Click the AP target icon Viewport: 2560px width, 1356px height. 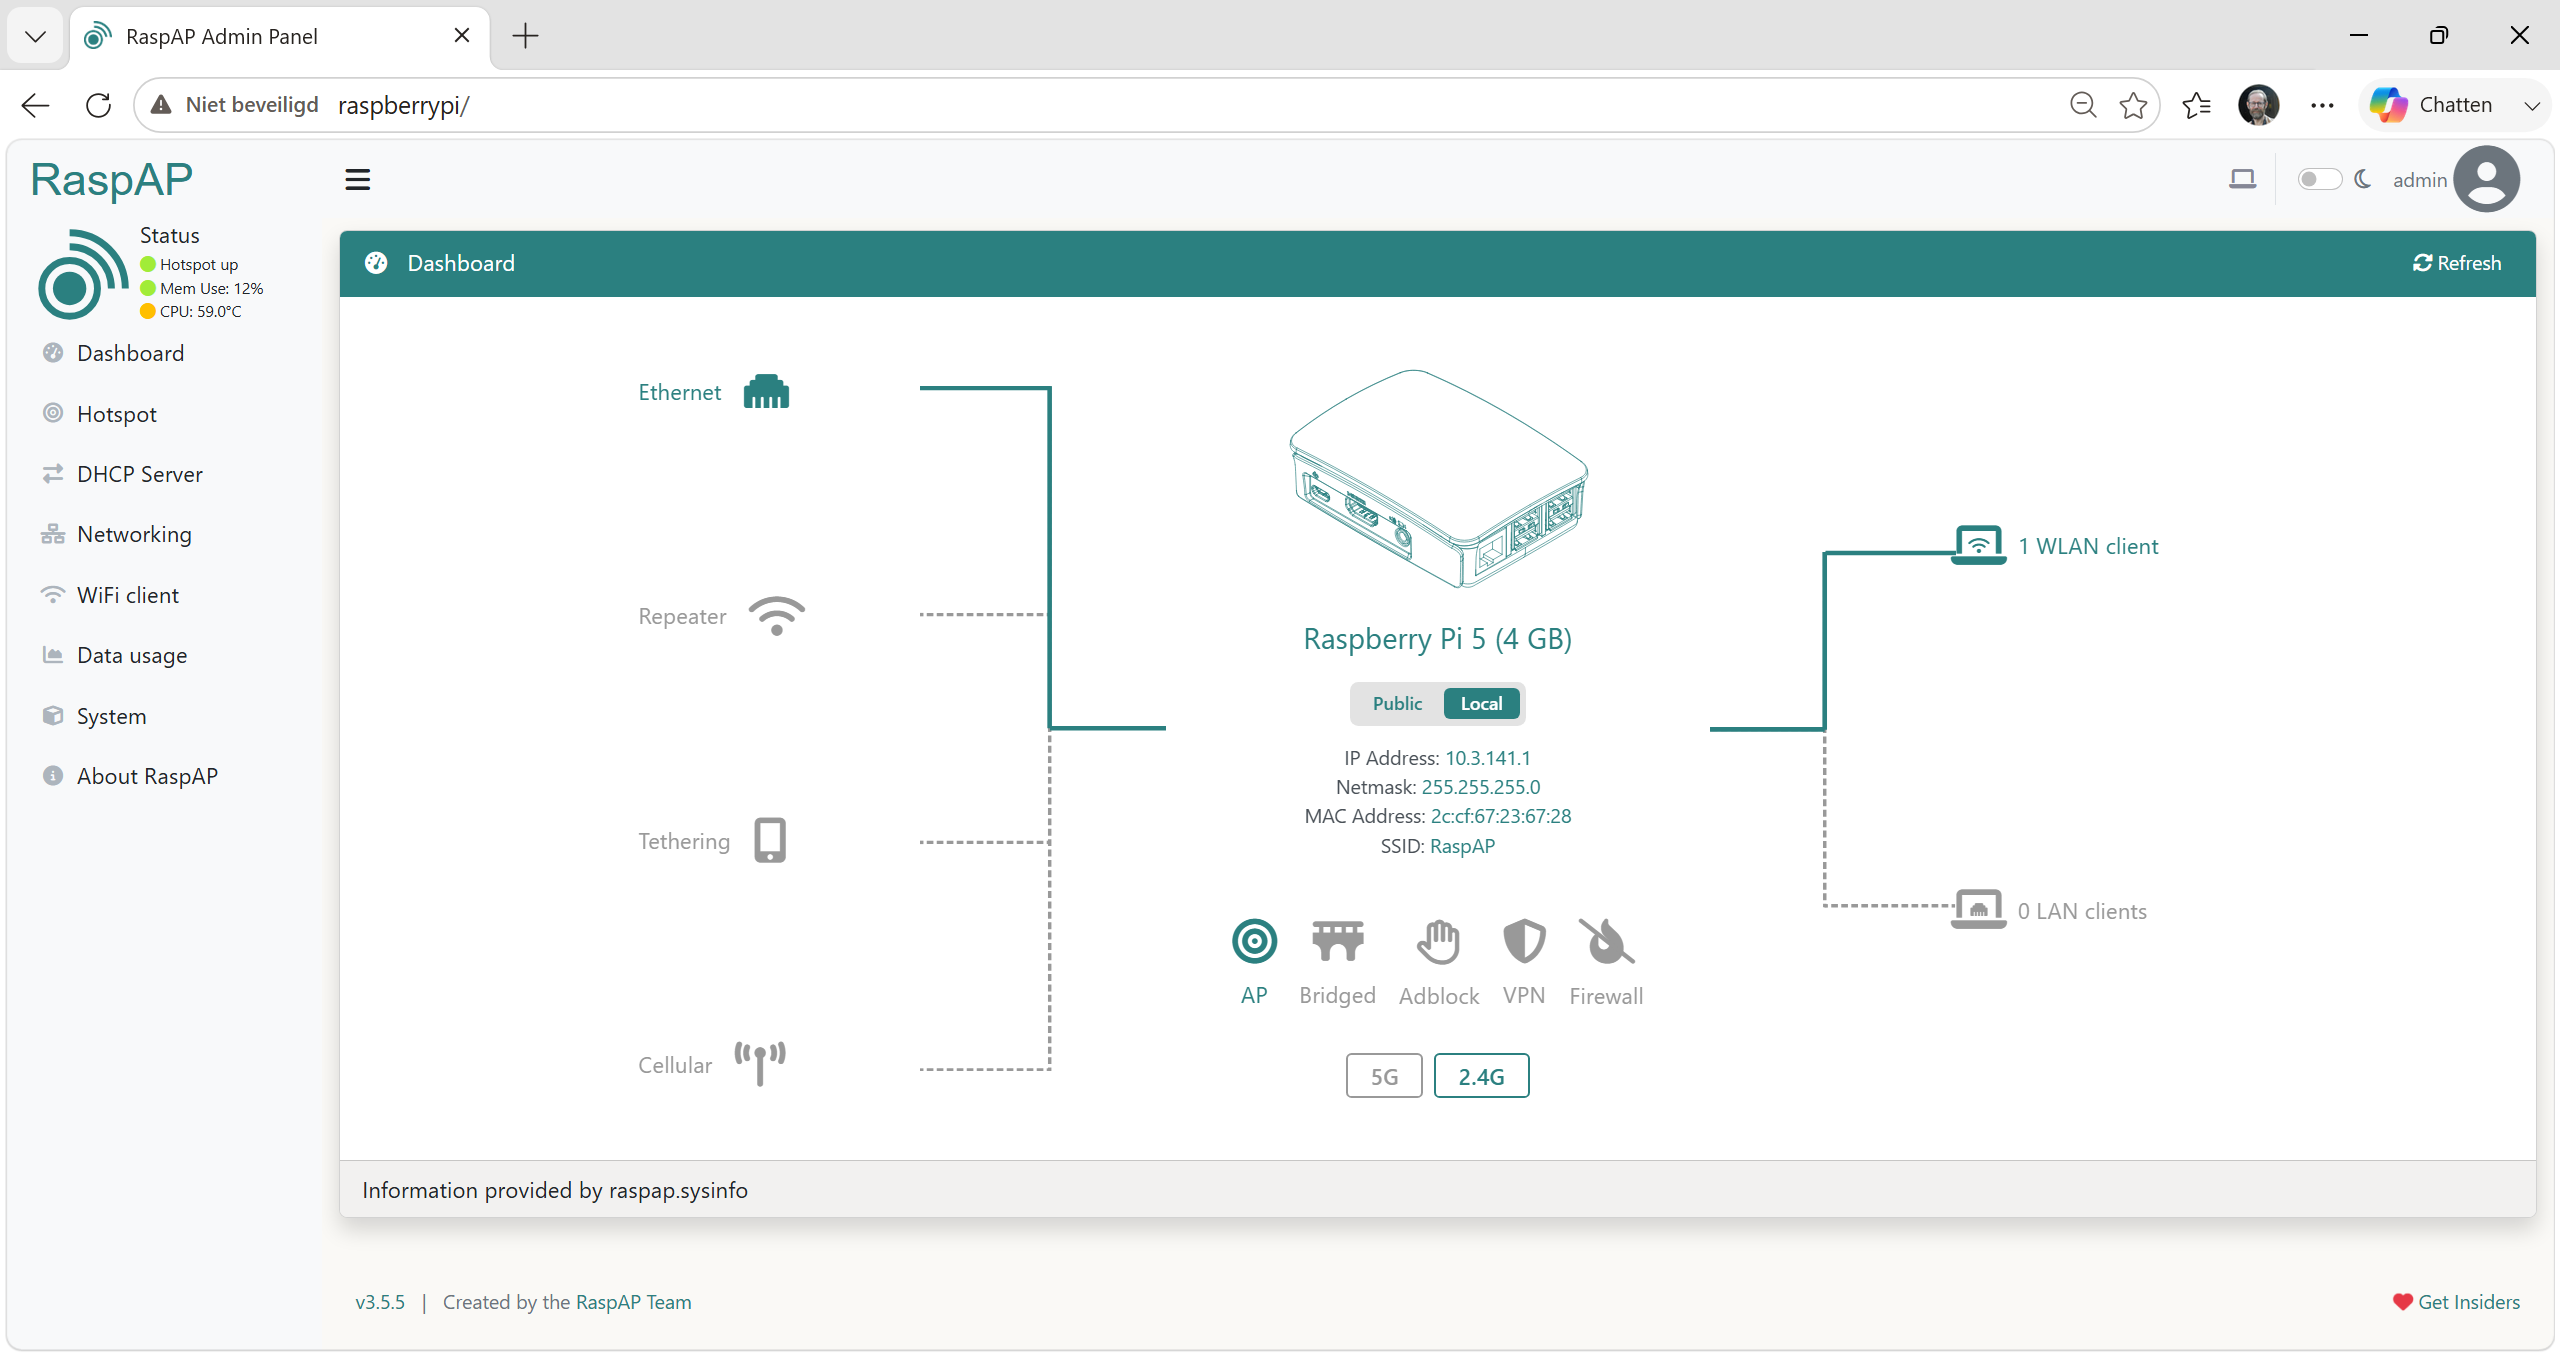click(x=1254, y=941)
